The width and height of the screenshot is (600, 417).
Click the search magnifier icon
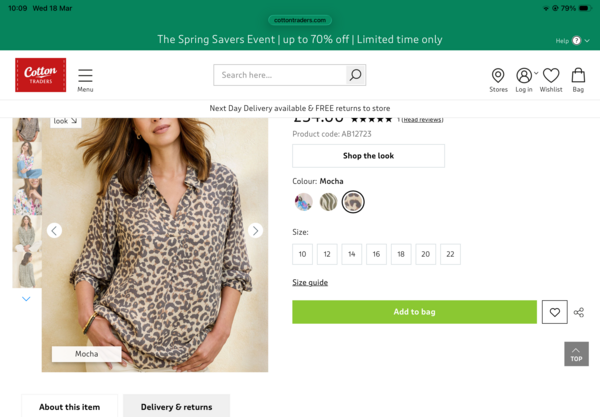pyautogui.click(x=354, y=75)
